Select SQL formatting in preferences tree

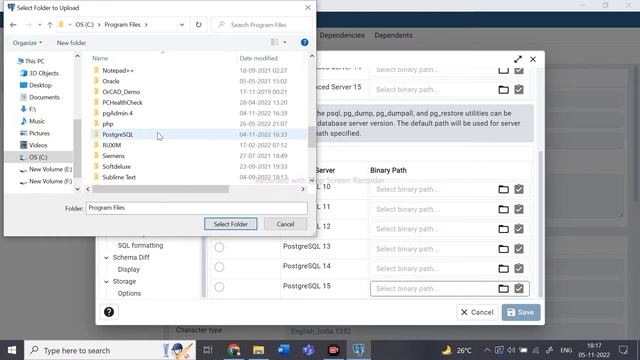(140, 245)
